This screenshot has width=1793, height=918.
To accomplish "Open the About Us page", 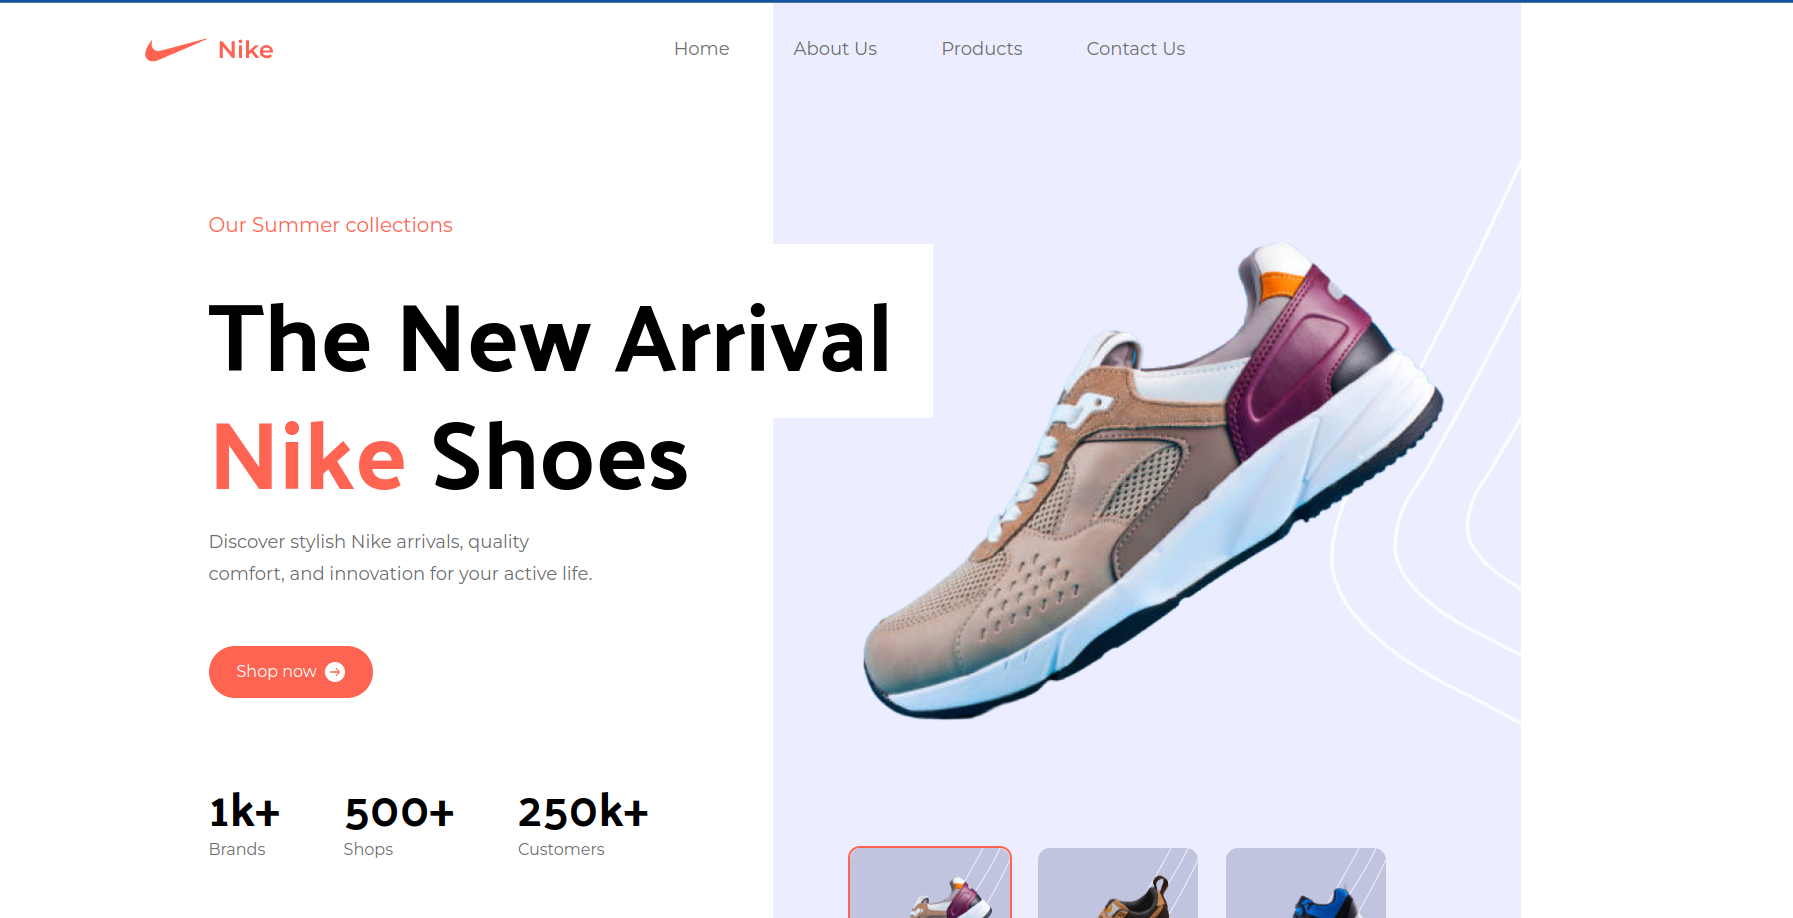I will (835, 49).
